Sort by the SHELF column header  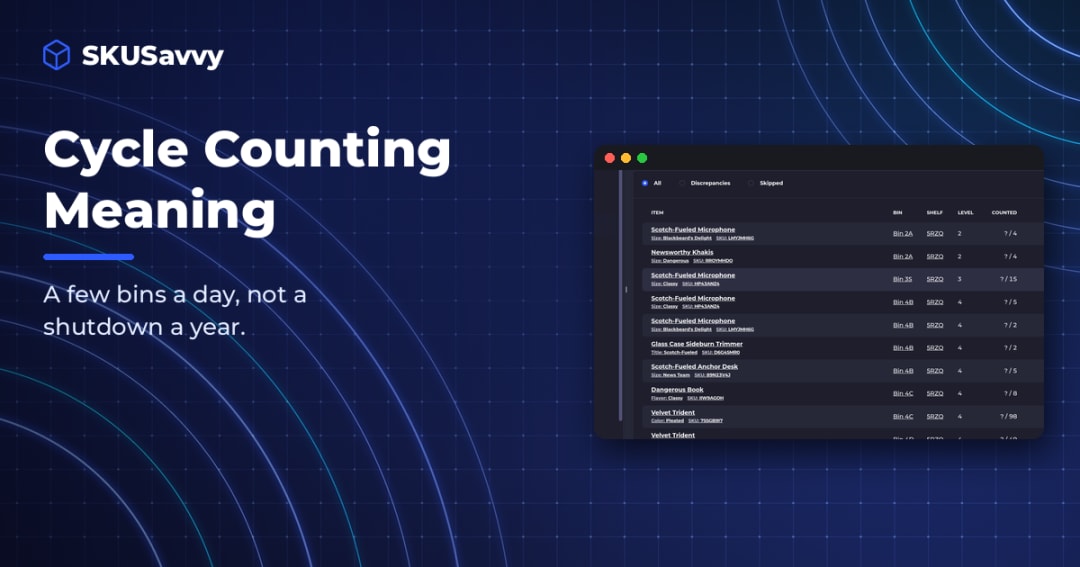(x=935, y=213)
